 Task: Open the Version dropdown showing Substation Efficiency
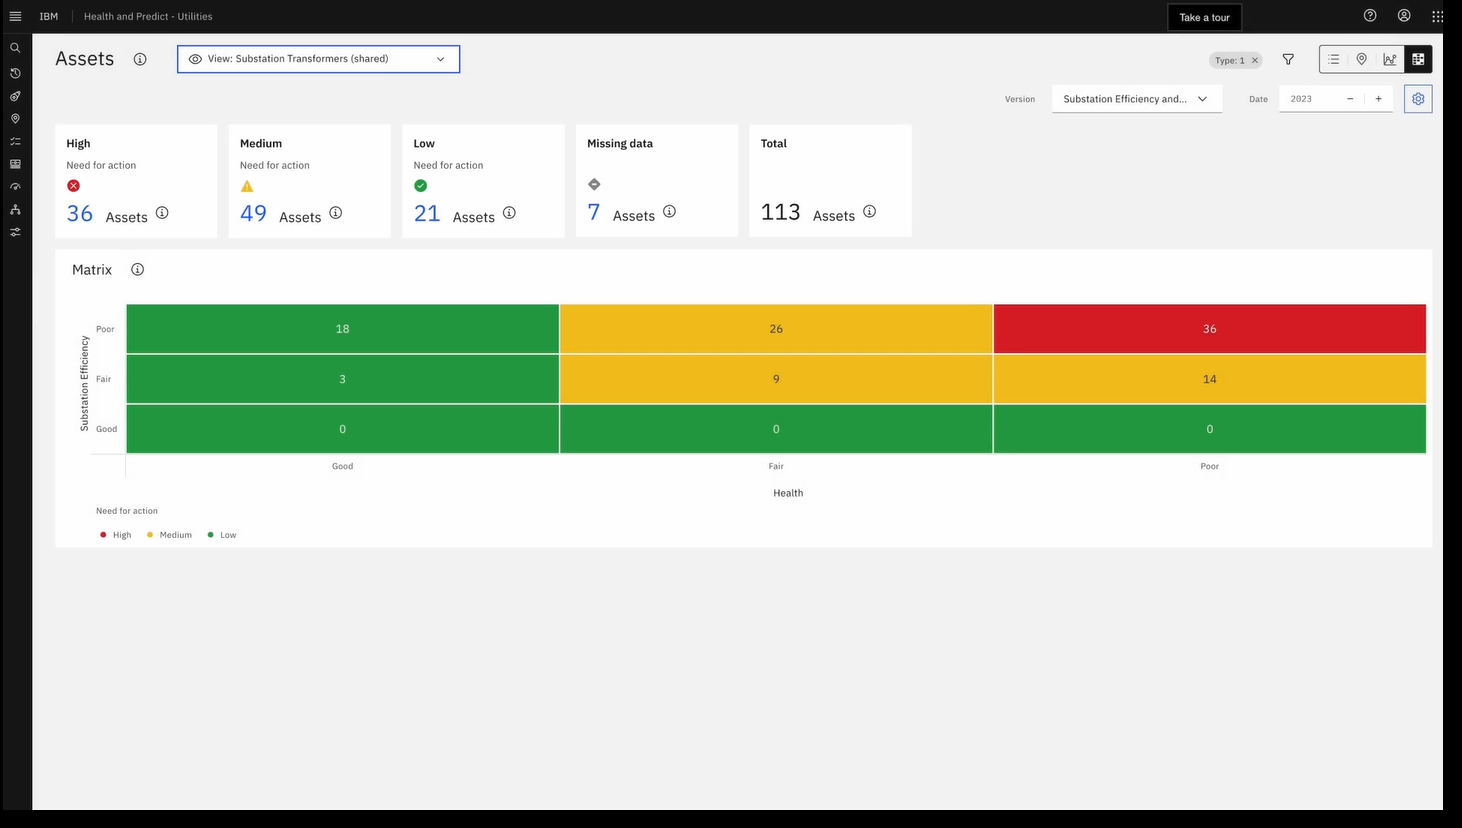tap(1137, 99)
